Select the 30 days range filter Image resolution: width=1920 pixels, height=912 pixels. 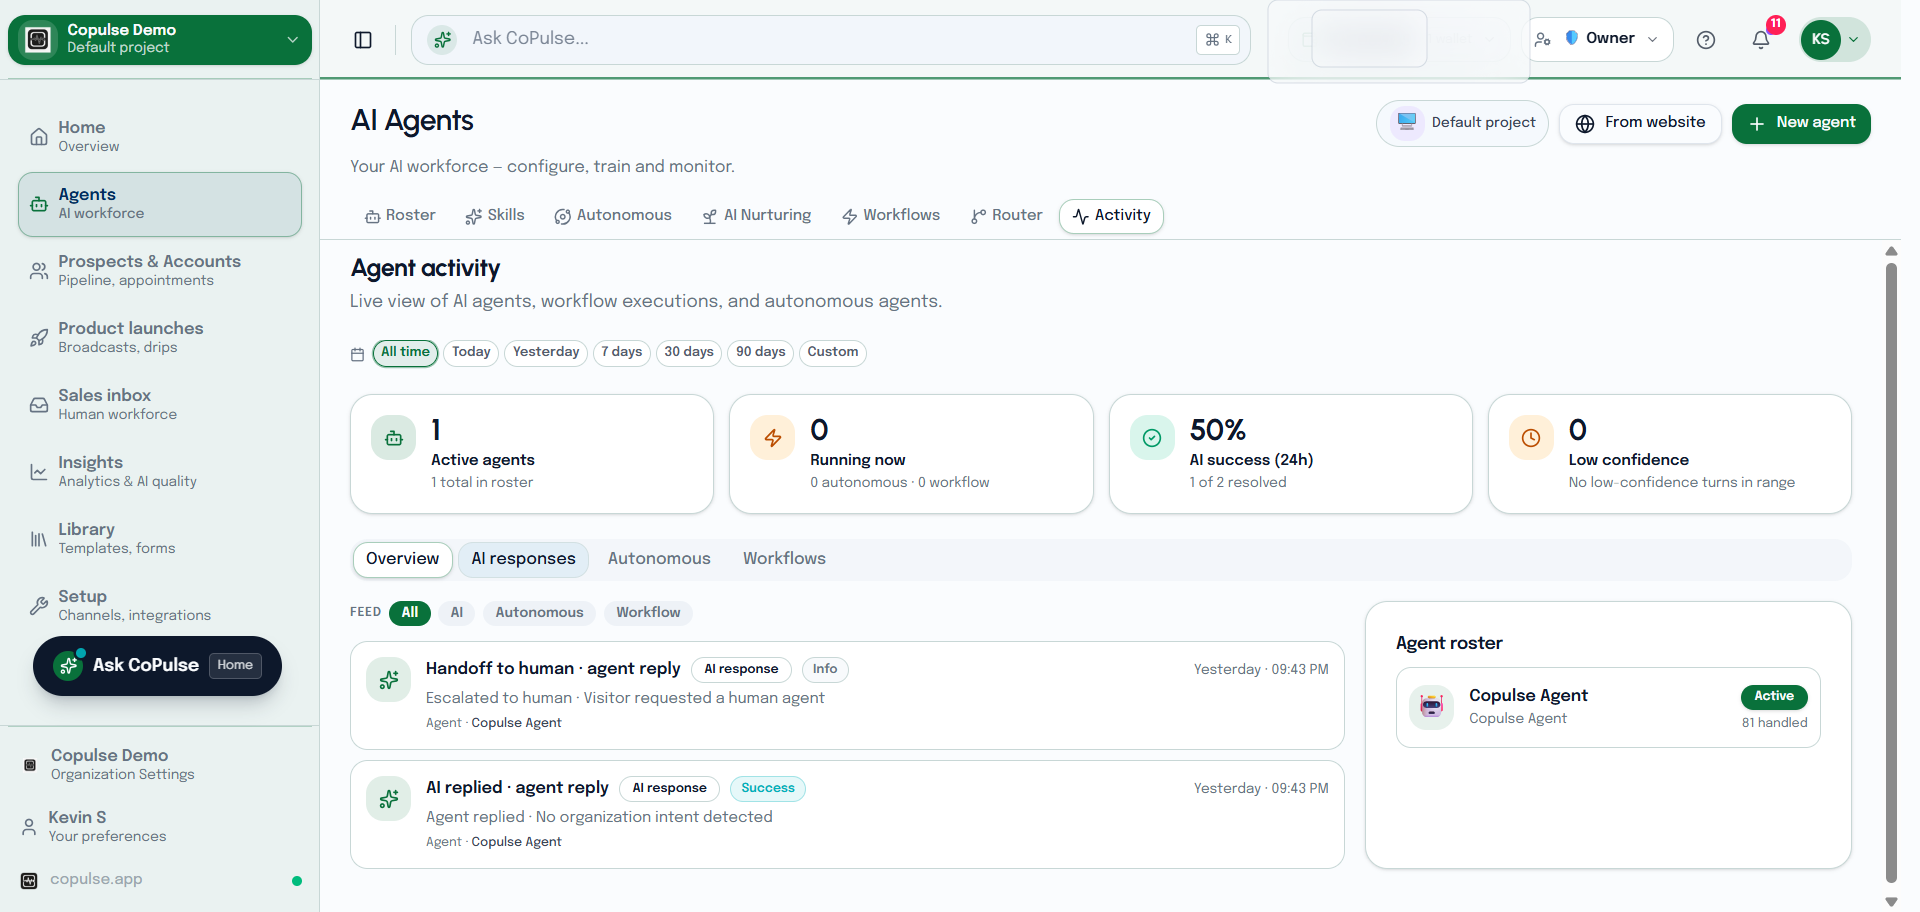click(689, 353)
